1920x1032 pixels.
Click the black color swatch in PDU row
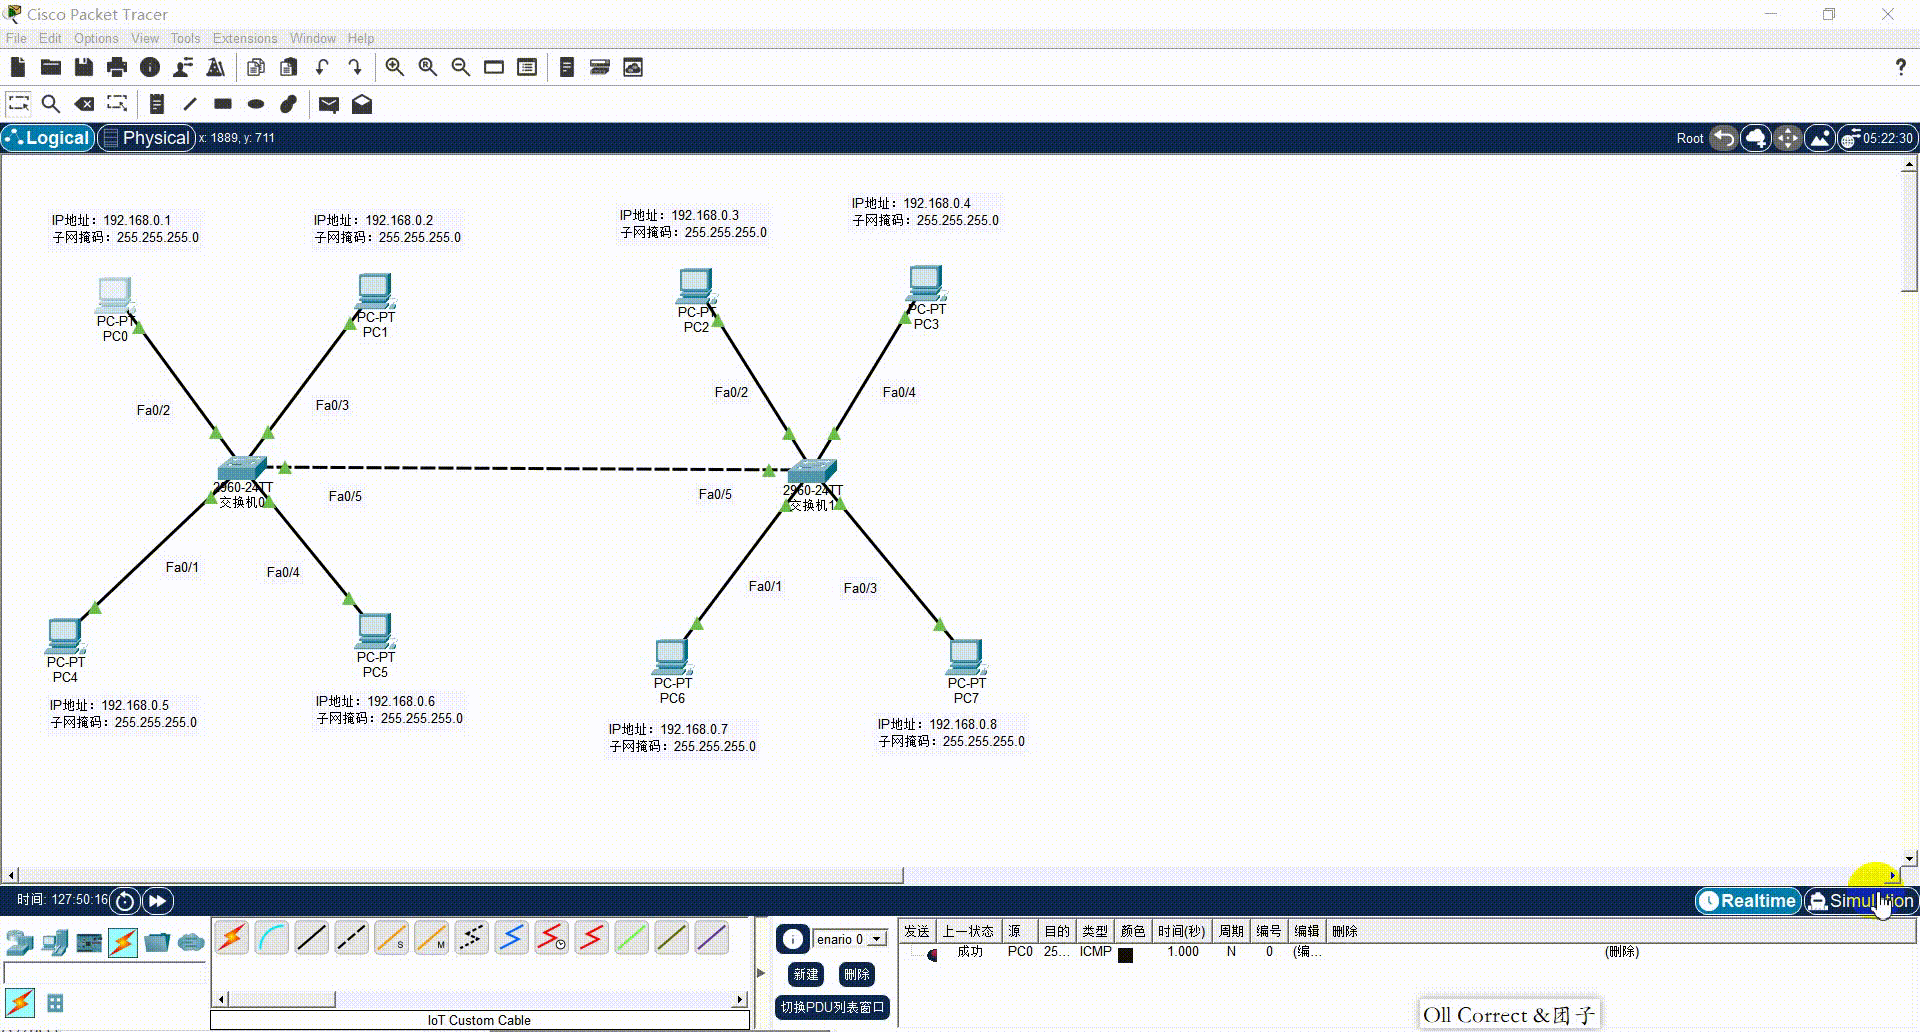(x=1125, y=954)
